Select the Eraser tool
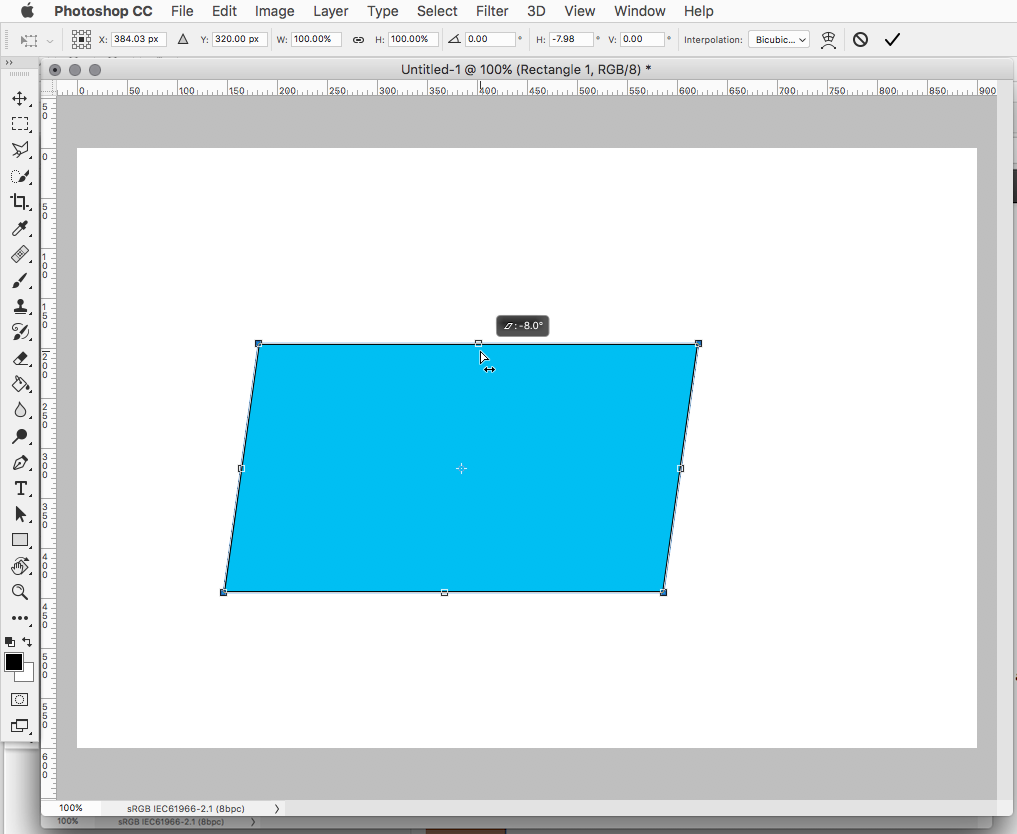Image resolution: width=1017 pixels, height=834 pixels. point(19,358)
